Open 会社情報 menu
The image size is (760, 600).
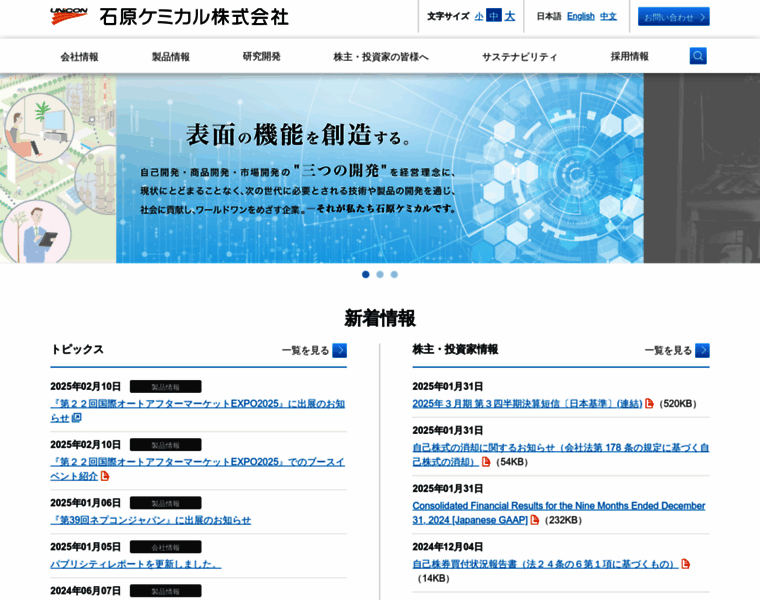[79, 57]
